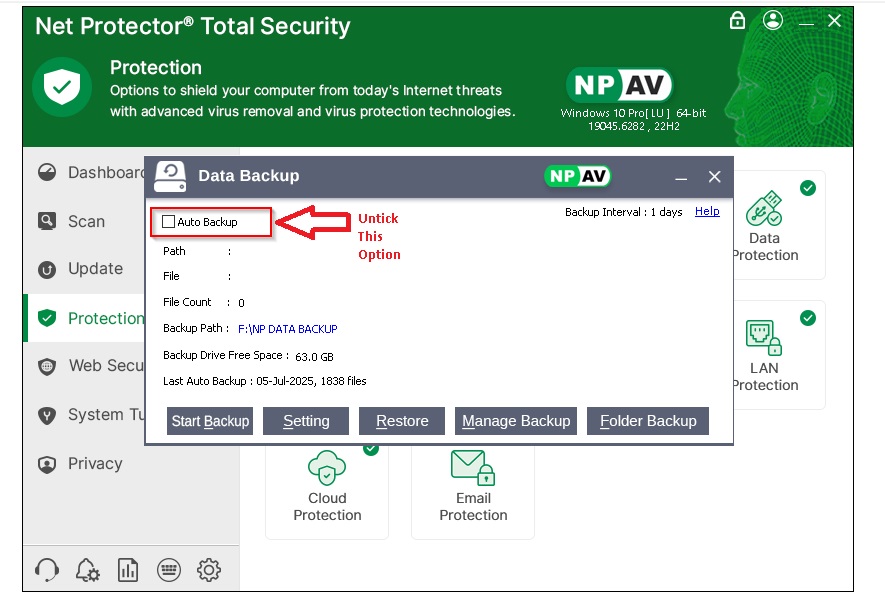Open the user account icon
This screenshot has height=608, width=885.
coord(772,21)
